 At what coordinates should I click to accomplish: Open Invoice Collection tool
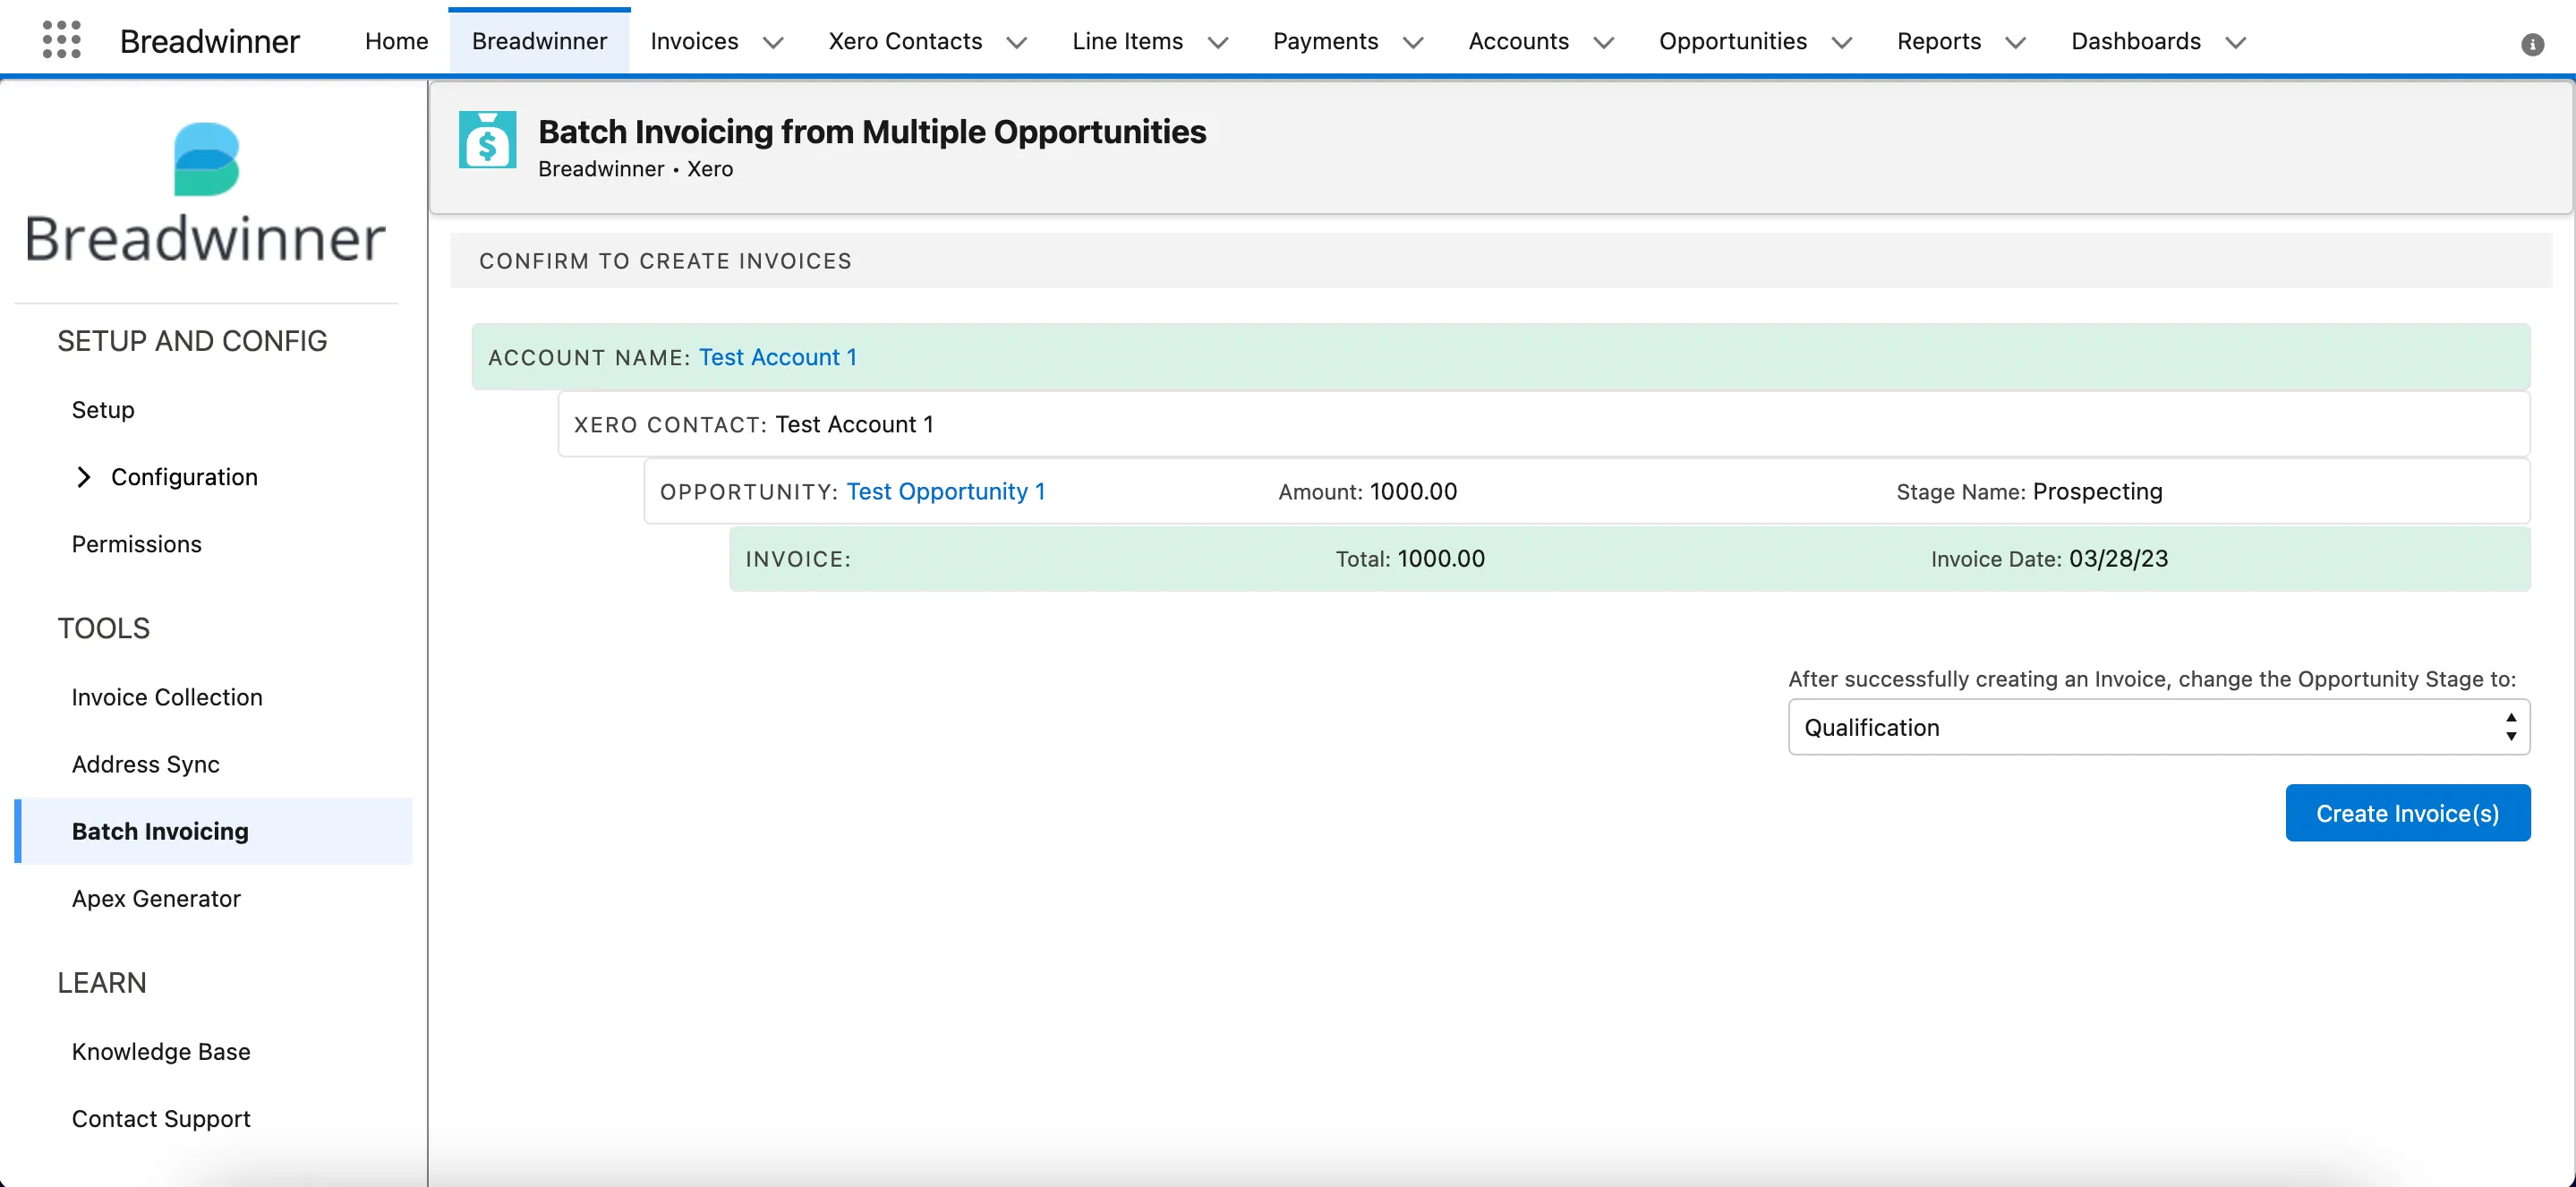coord(167,697)
